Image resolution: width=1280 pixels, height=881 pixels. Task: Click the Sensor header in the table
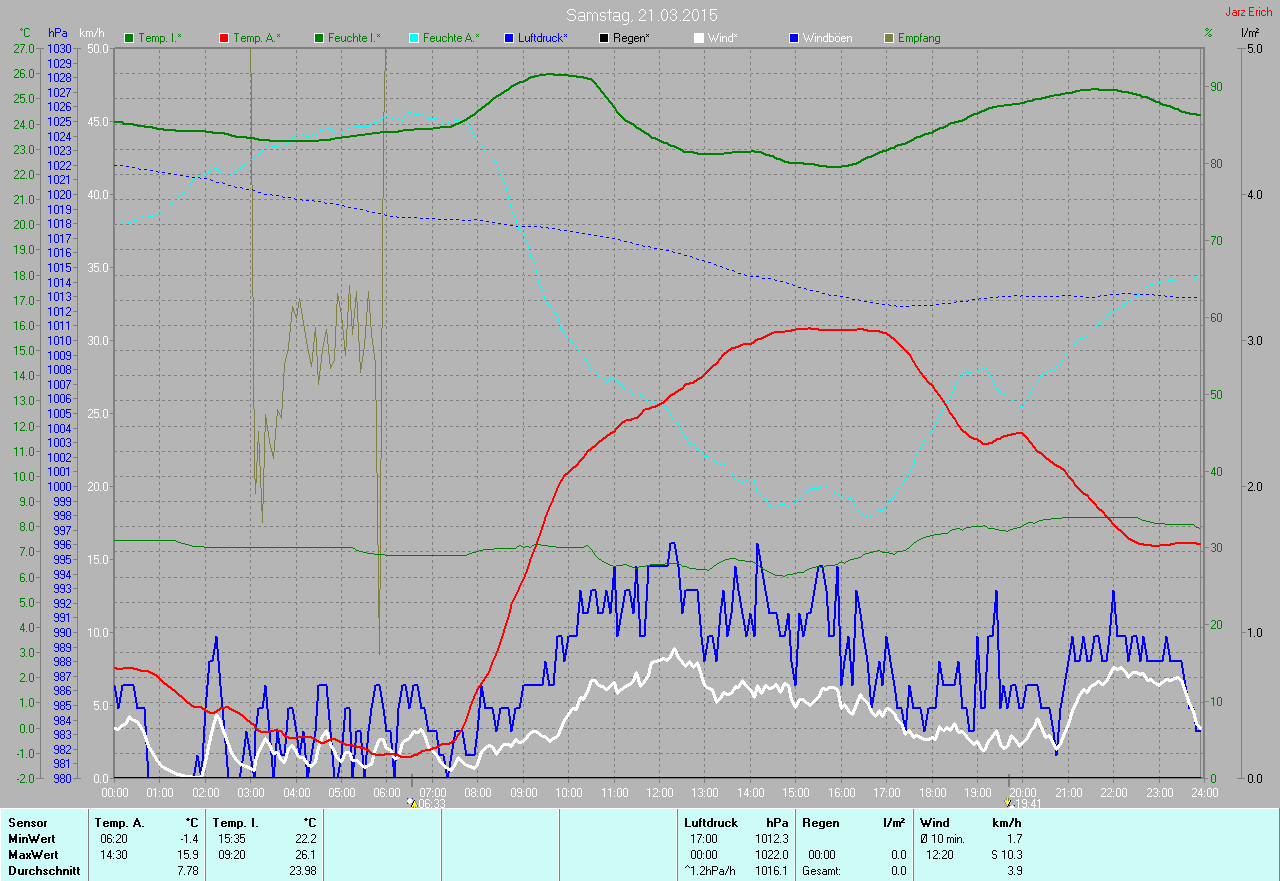click(27, 823)
